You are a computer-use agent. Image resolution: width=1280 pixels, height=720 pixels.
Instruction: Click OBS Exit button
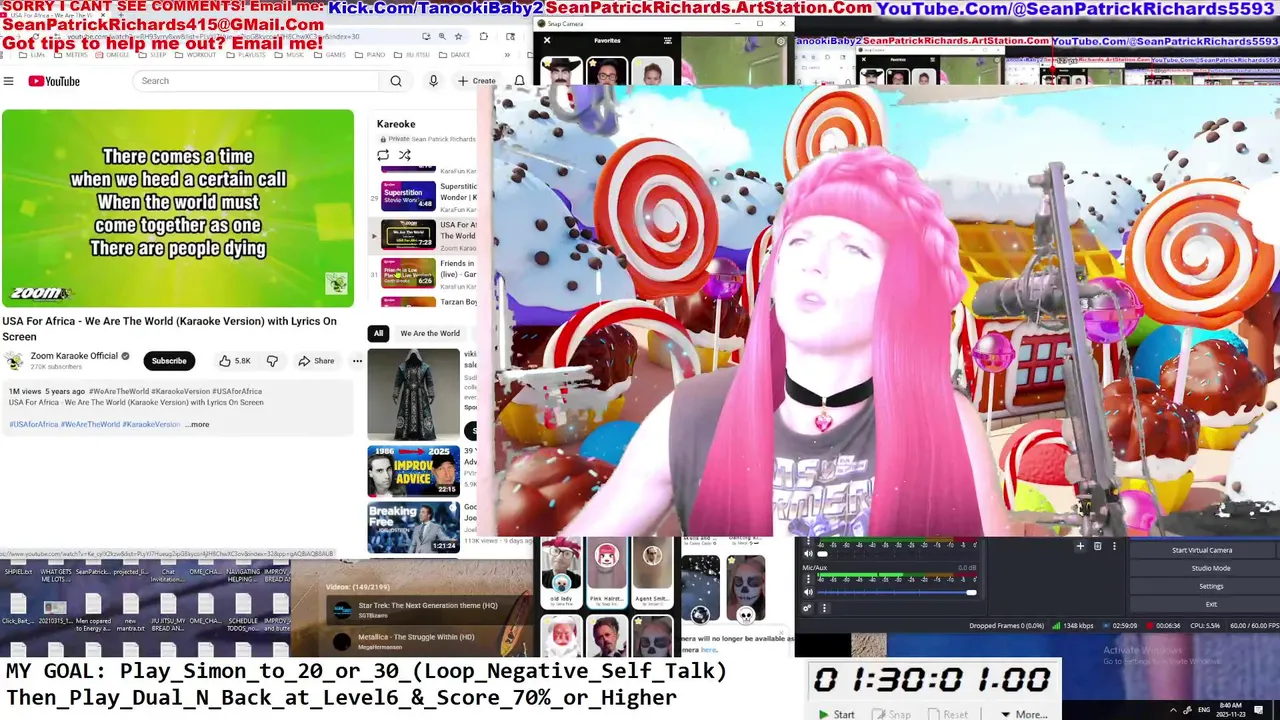coord(1210,604)
